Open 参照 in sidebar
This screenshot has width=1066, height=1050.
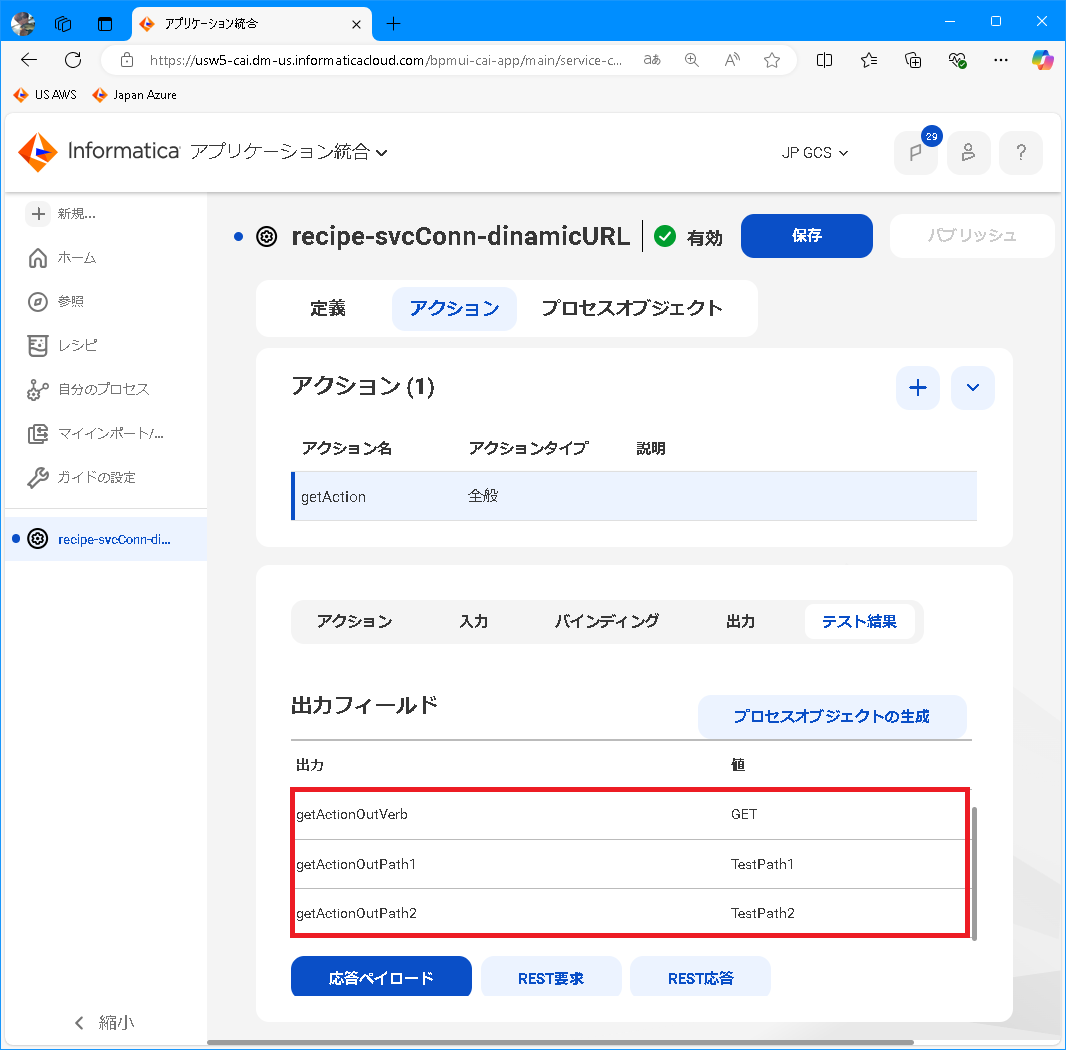click(x=56, y=301)
